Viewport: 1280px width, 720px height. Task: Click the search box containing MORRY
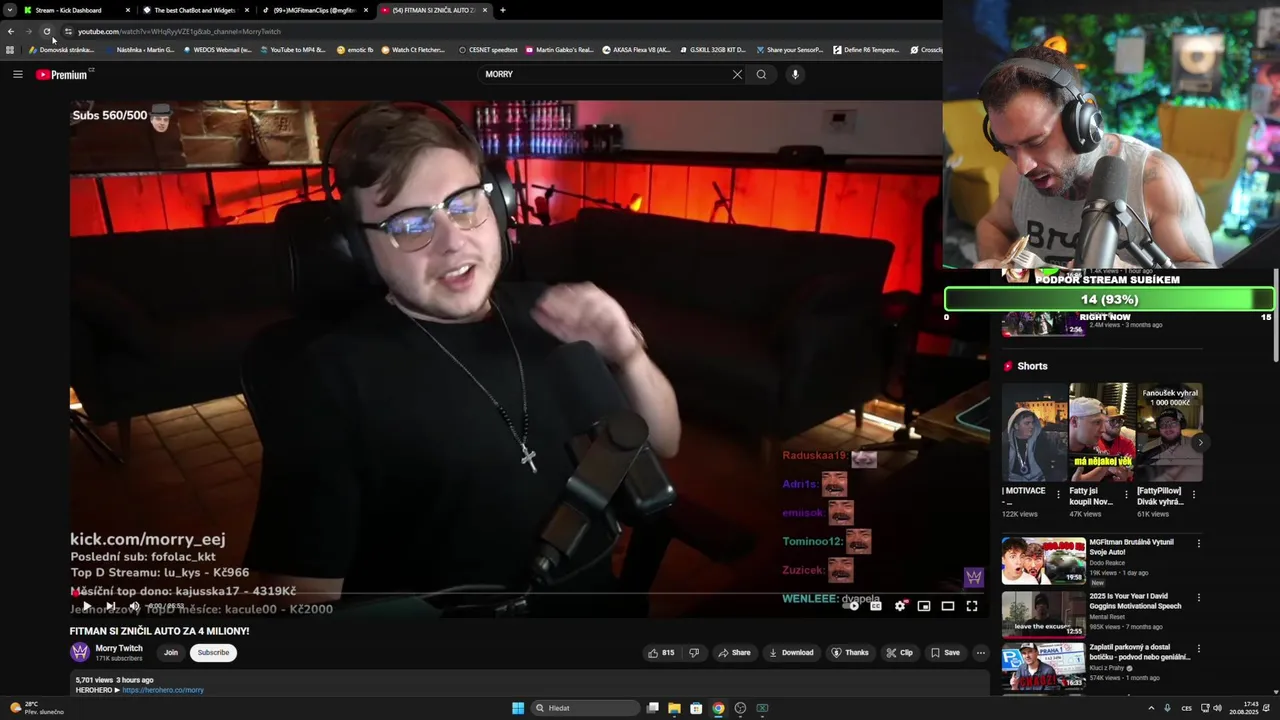[x=605, y=74]
